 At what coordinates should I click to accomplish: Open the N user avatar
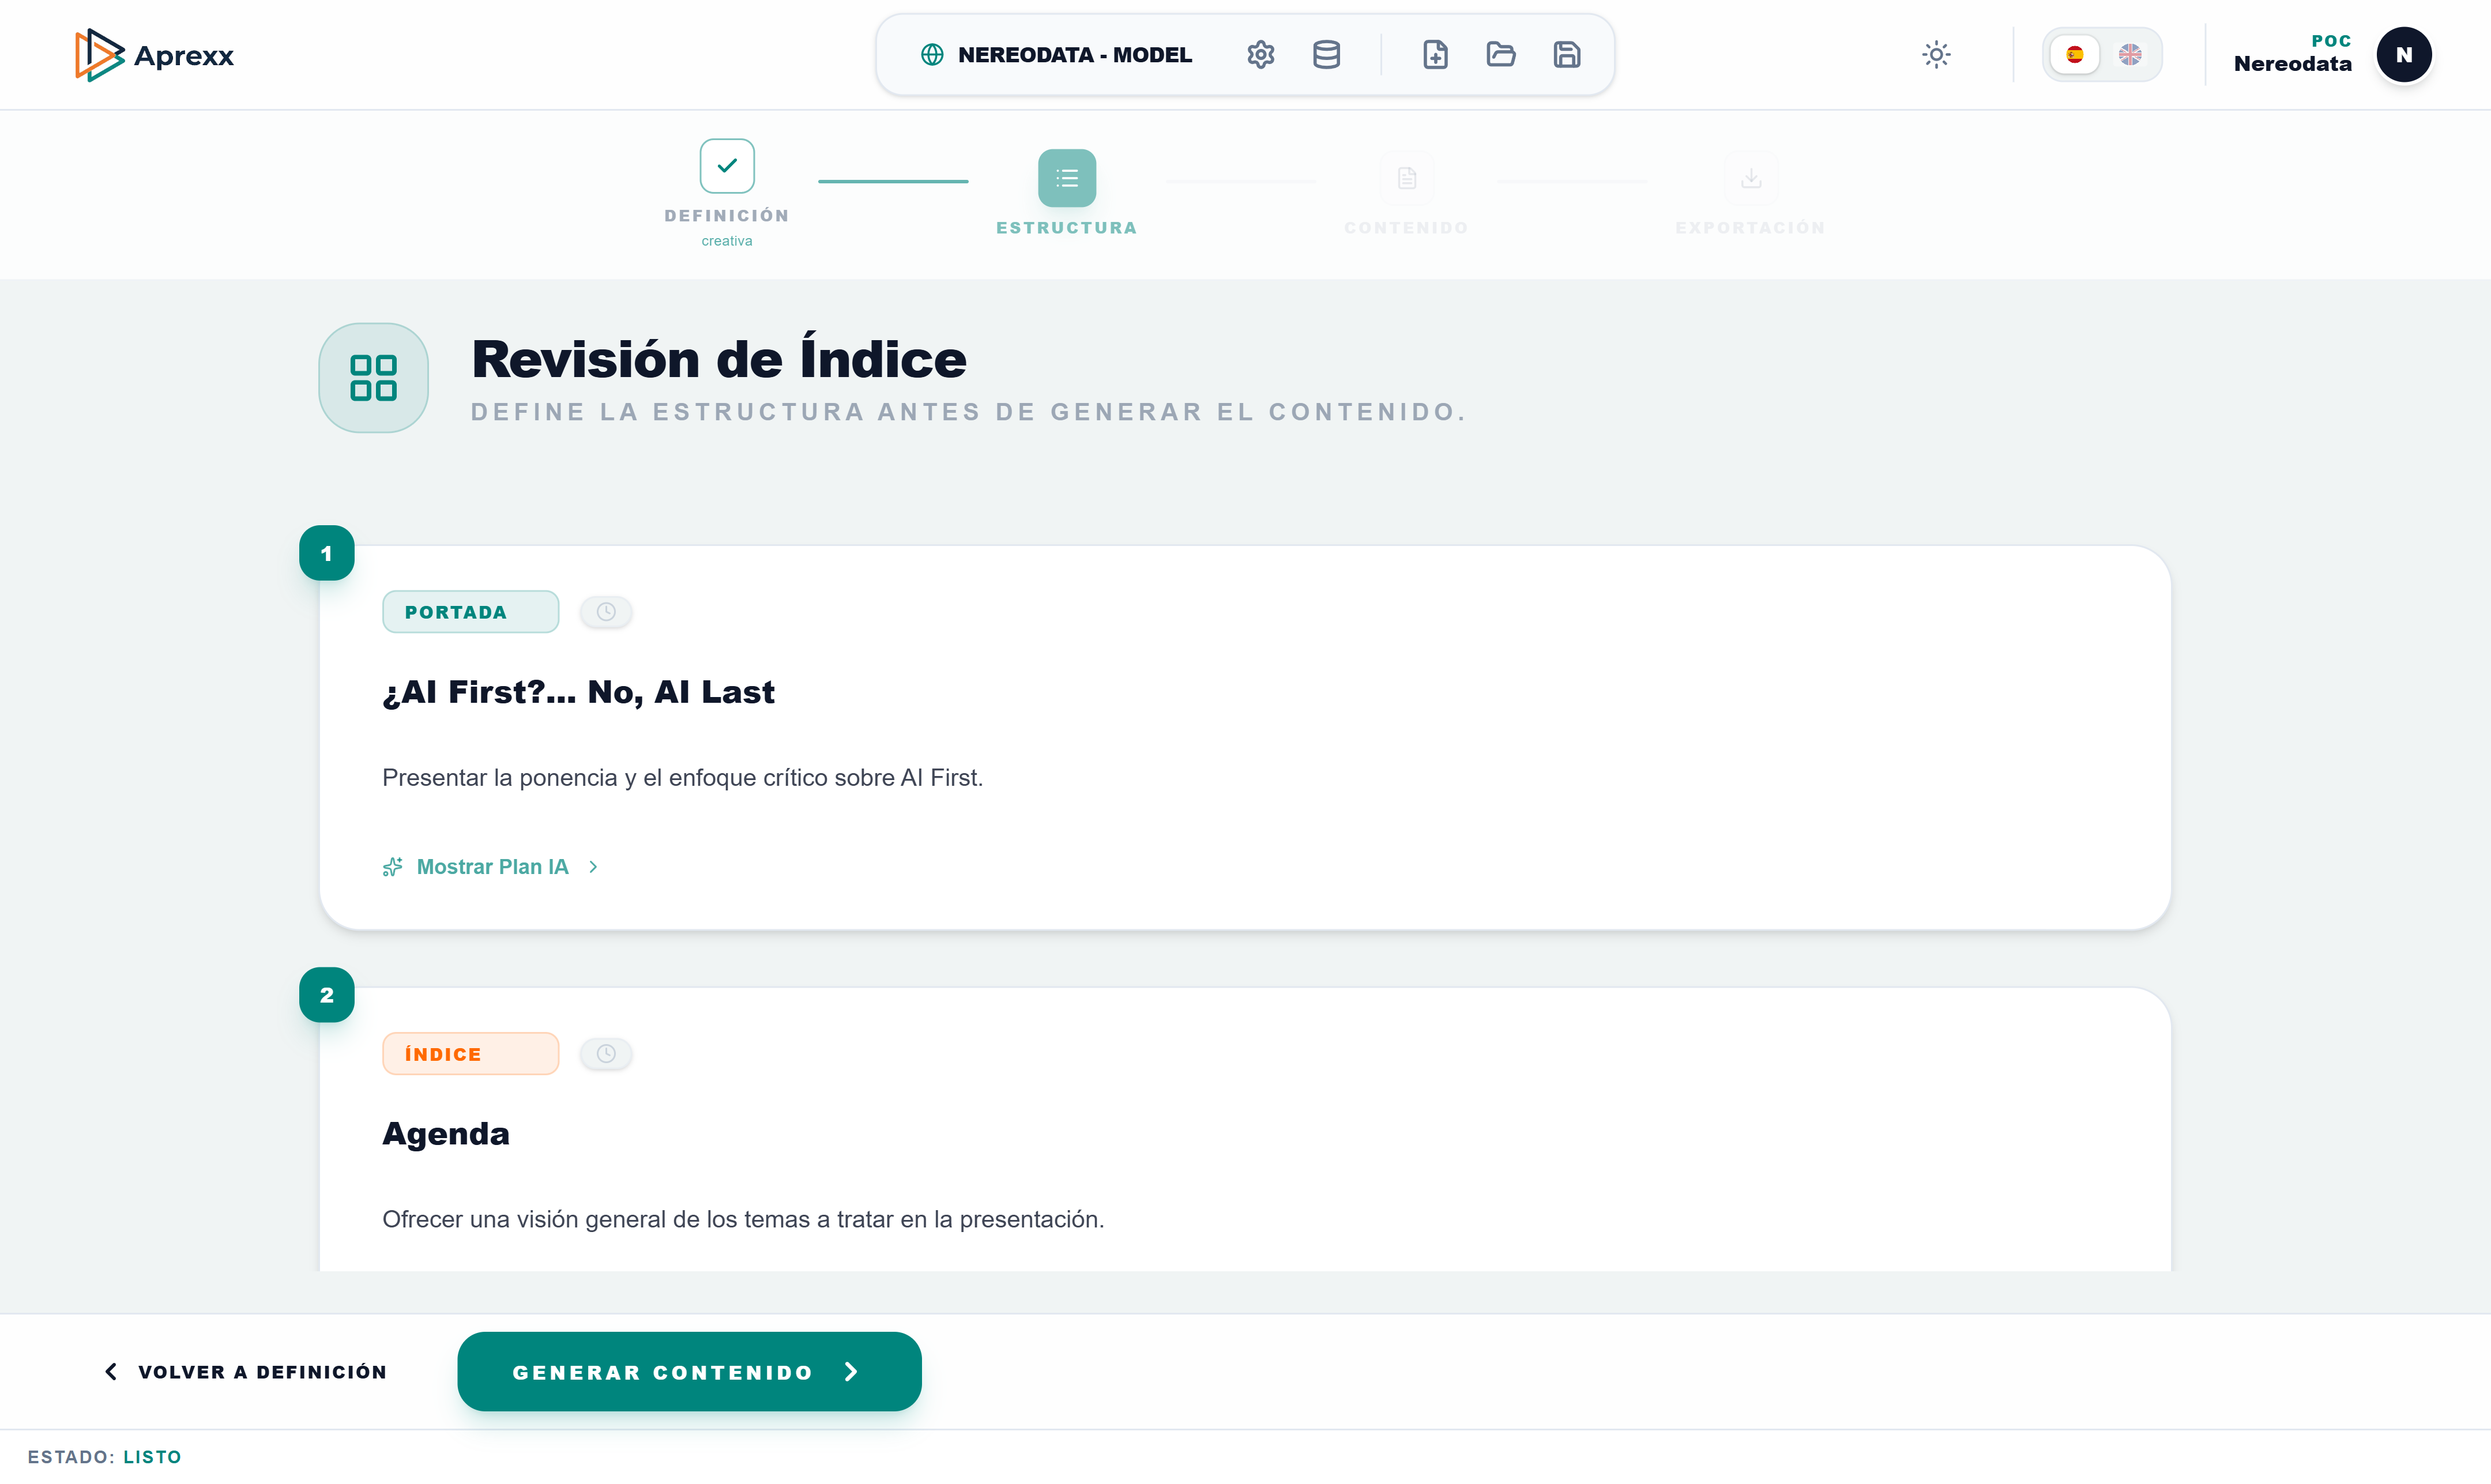[x=2403, y=55]
